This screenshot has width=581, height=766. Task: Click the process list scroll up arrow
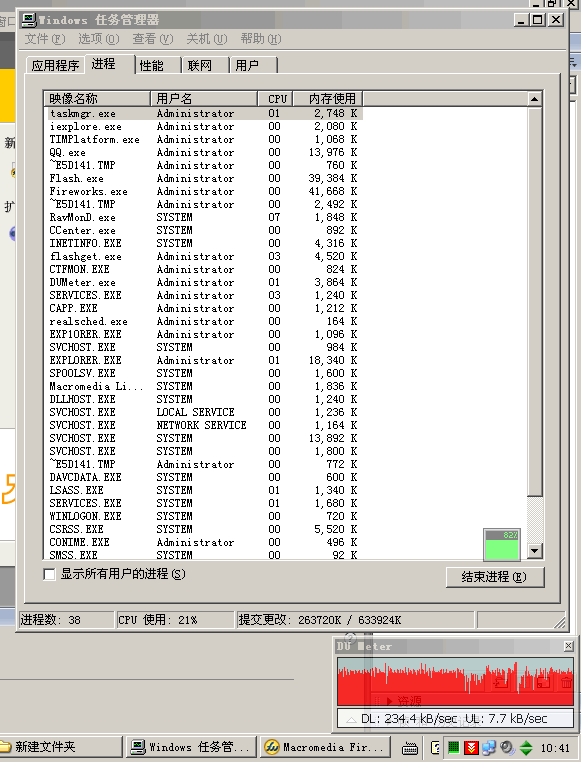pos(535,99)
